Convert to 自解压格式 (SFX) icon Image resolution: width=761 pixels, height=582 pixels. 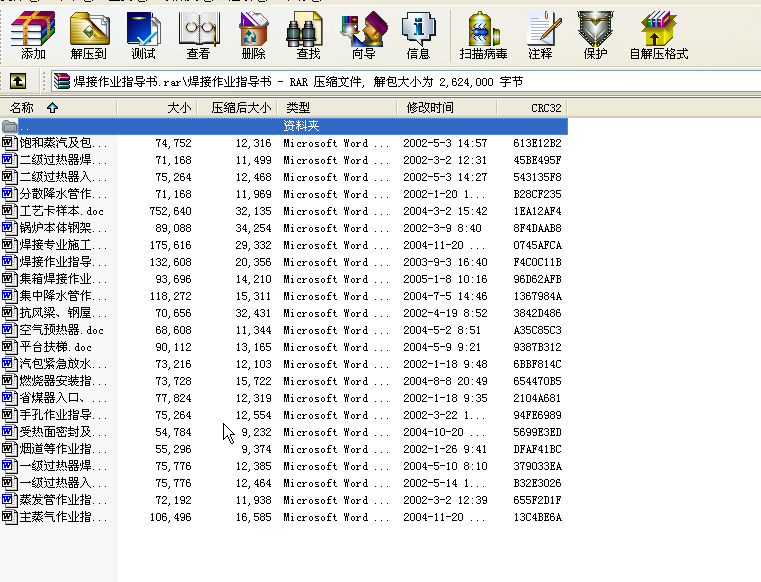659,35
